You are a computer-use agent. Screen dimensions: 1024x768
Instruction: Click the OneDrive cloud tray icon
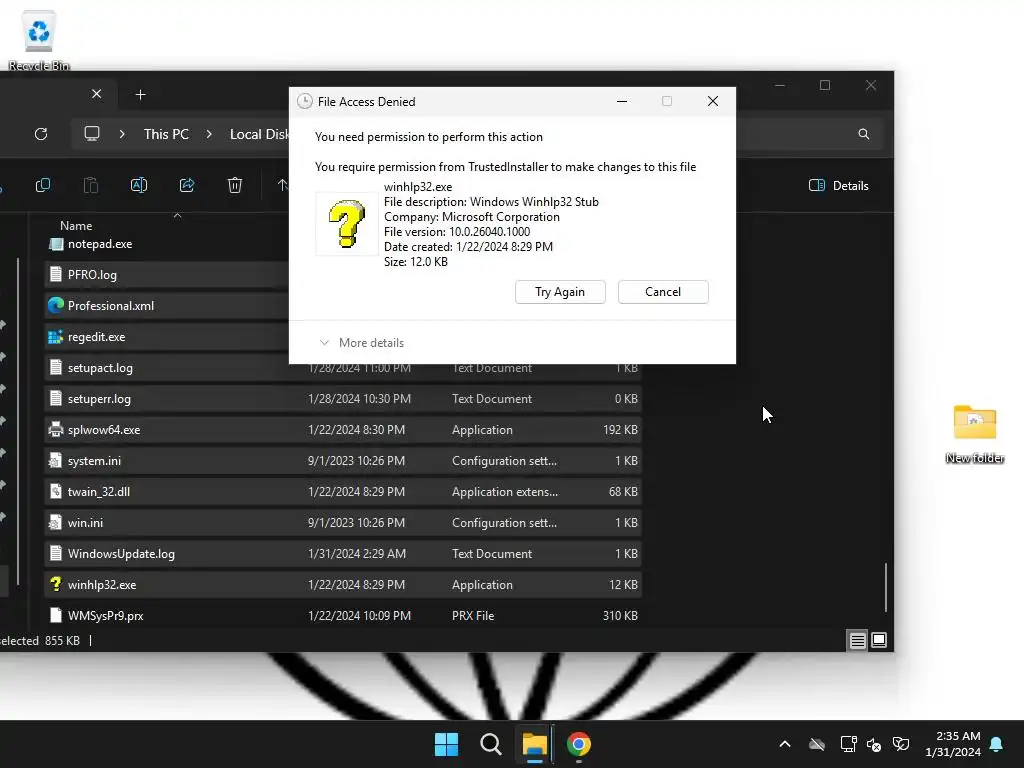pos(816,744)
